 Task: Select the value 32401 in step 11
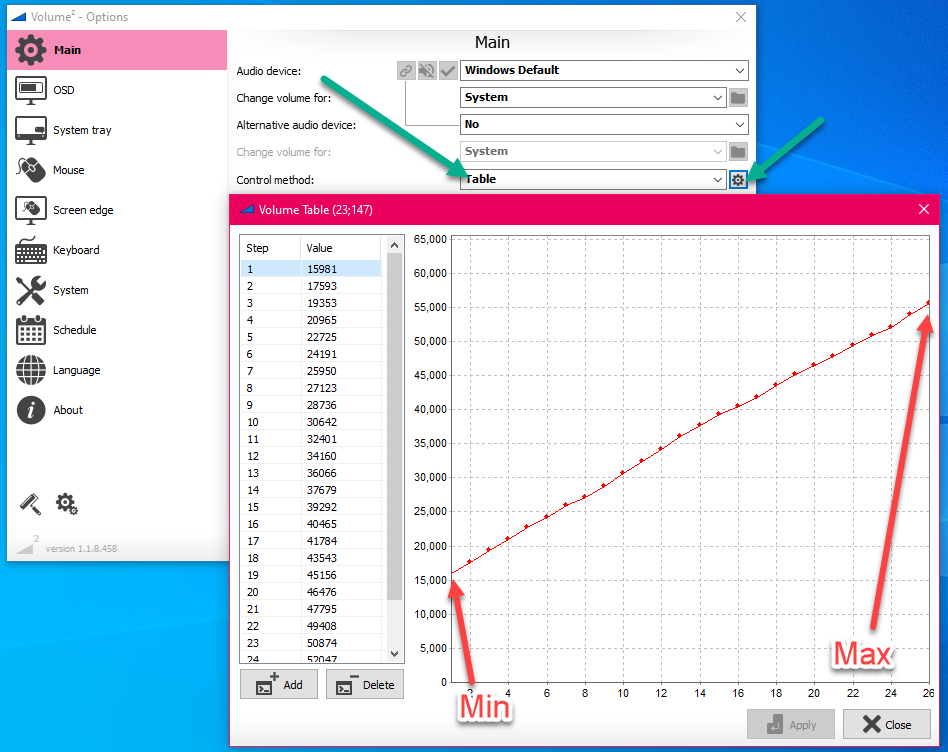[x=322, y=439]
